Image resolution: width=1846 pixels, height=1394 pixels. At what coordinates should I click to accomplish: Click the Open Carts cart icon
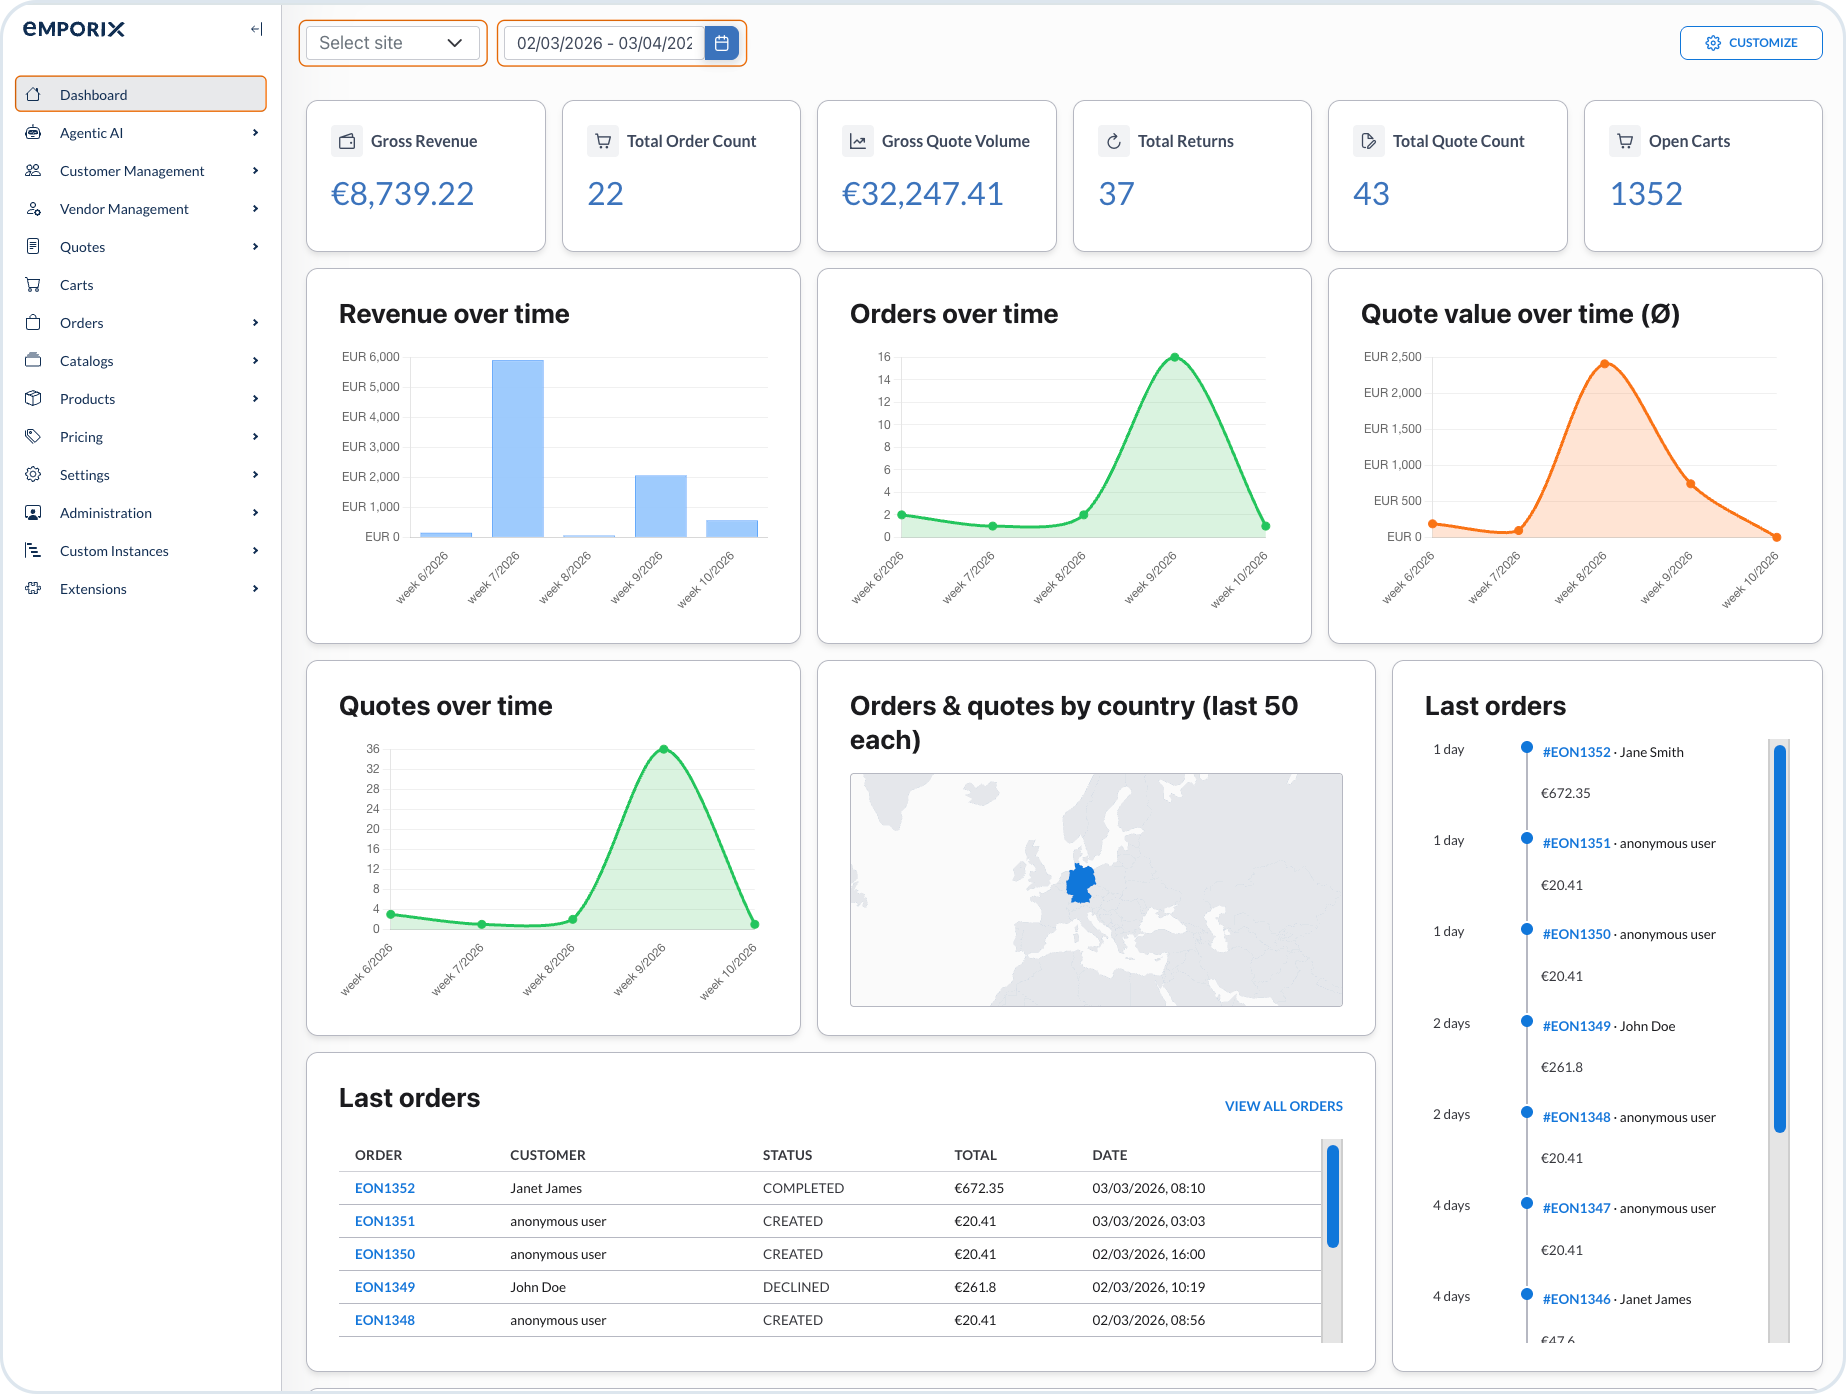(x=1625, y=141)
